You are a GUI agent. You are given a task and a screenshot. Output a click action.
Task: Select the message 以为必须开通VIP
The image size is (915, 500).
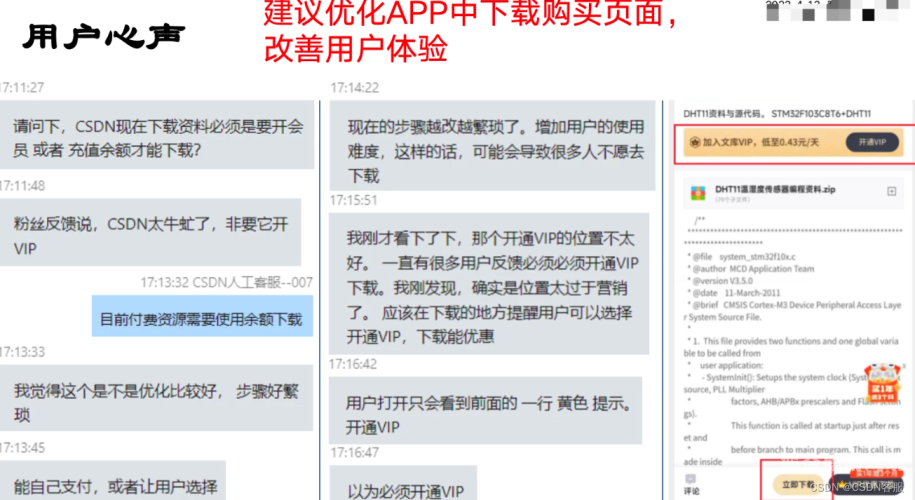pyautogui.click(x=403, y=483)
